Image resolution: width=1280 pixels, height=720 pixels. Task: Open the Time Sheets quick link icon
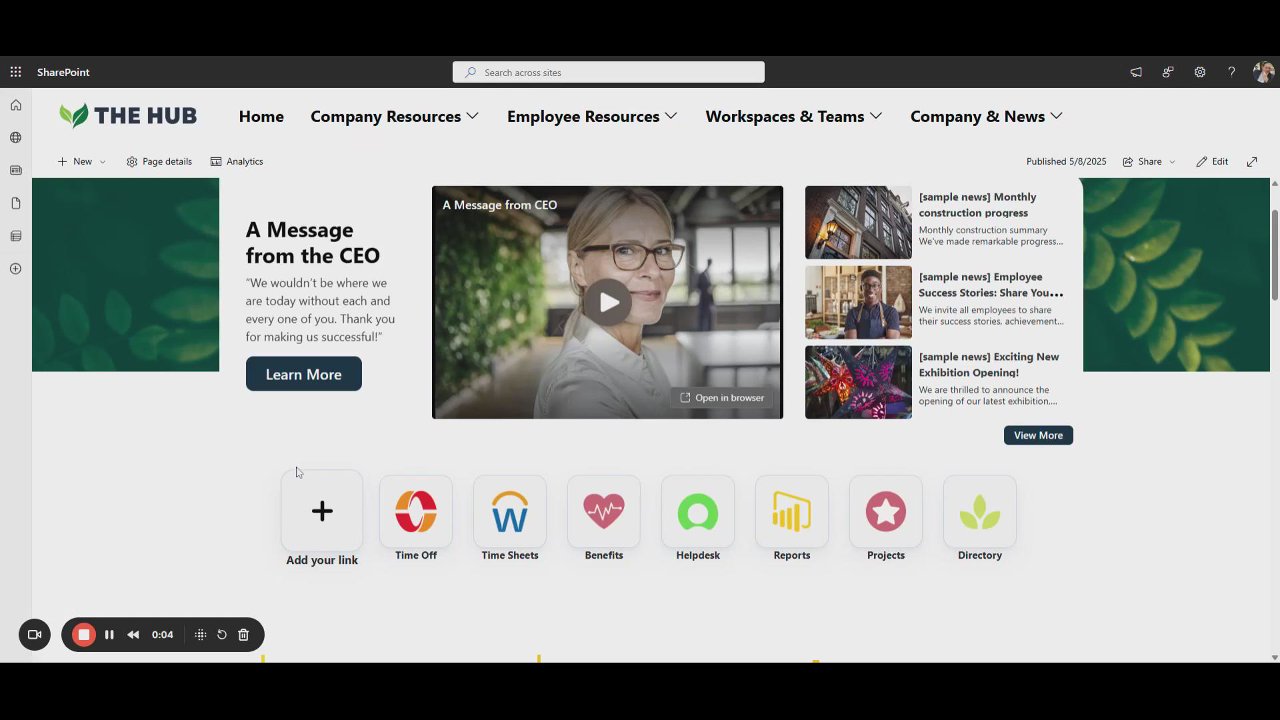click(x=510, y=511)
